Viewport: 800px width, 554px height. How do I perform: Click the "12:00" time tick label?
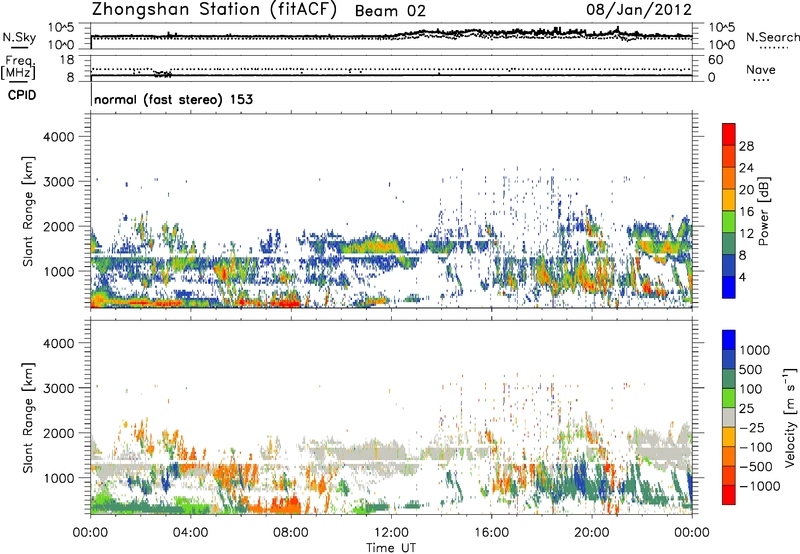[391, 533]
